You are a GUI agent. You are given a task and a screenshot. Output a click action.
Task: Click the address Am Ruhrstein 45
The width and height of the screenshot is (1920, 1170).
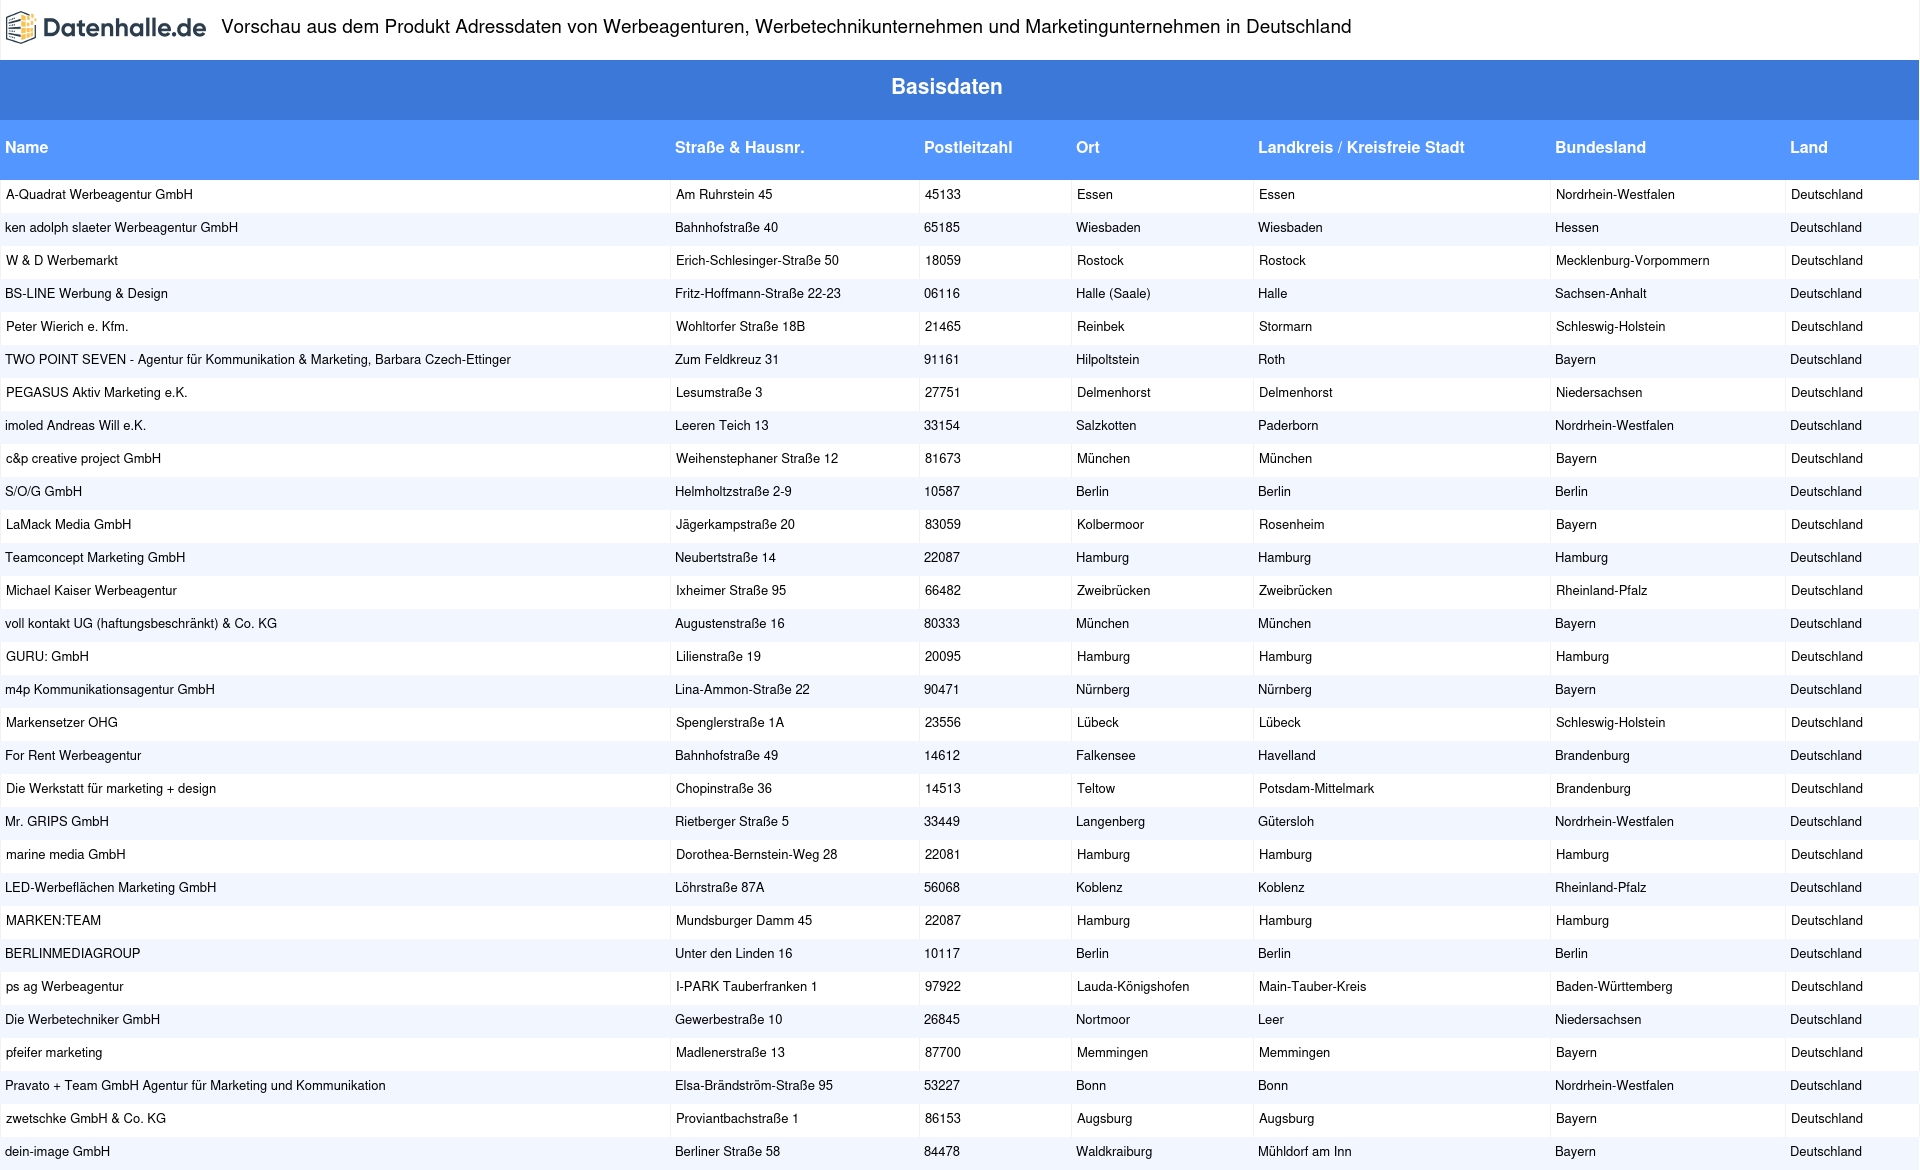pyautogui.click(x=724, y=195)
